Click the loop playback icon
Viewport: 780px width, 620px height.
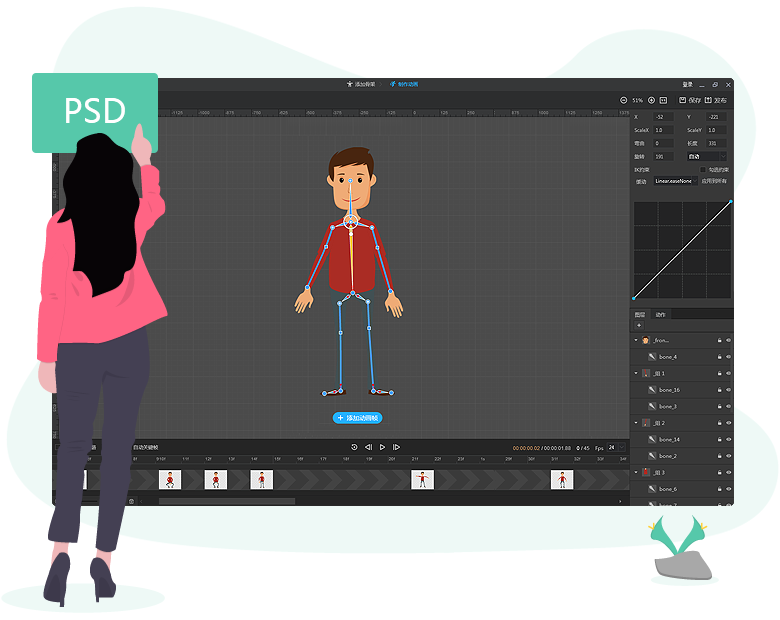tap(354, 447)
